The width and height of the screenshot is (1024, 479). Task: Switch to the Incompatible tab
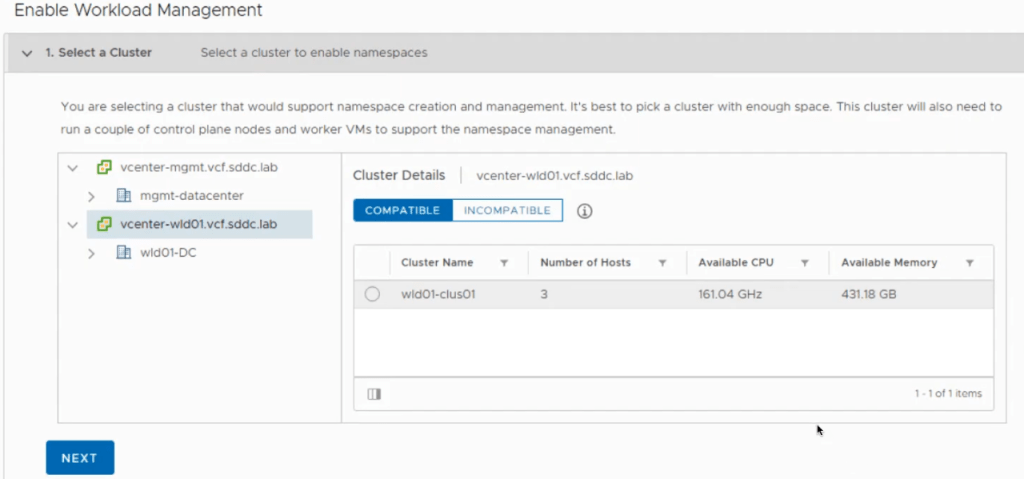pyautogui.click(x=507, y=211)
